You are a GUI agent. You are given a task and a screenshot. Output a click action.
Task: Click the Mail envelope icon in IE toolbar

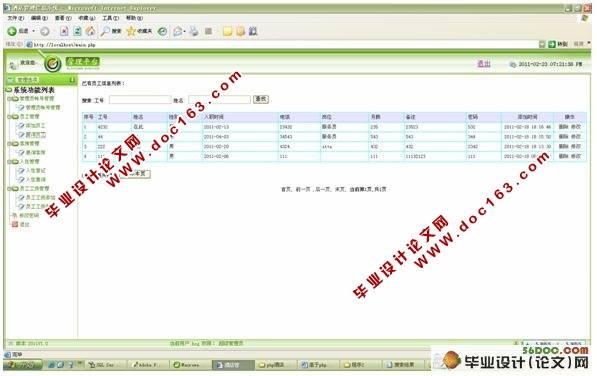(x=177, y=31)
